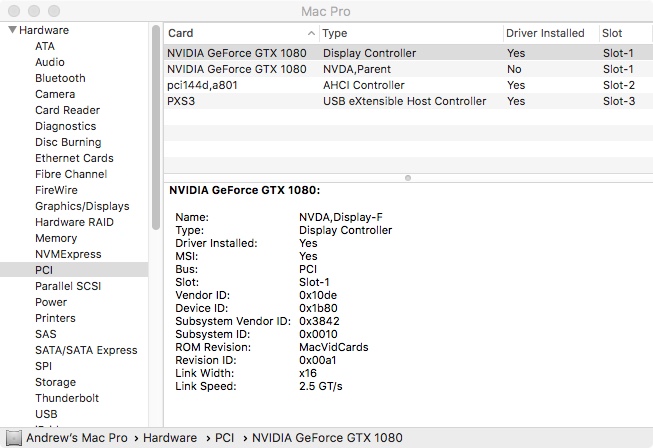Select Storage in the sidebar
Viewport: 653px width, 448px height.
(55, 382)
